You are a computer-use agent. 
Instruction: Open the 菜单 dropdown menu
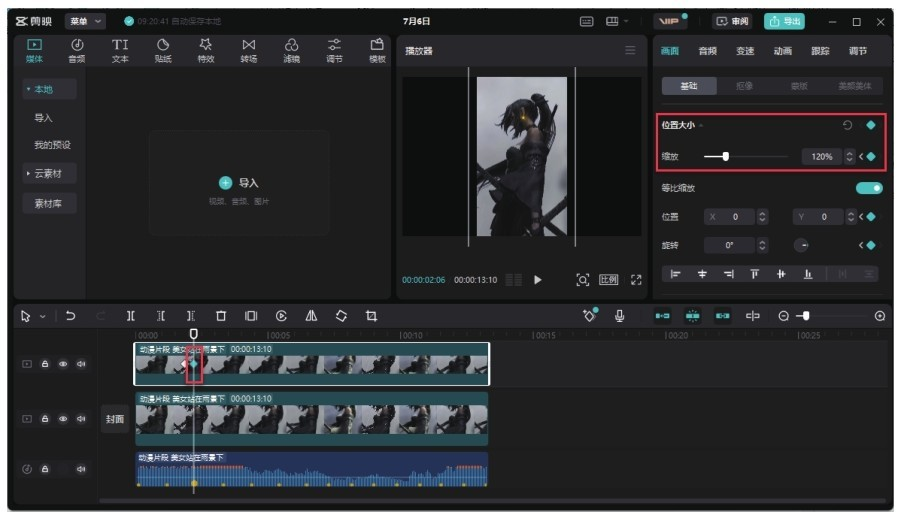pyautogui.click(x=85, y=21)
